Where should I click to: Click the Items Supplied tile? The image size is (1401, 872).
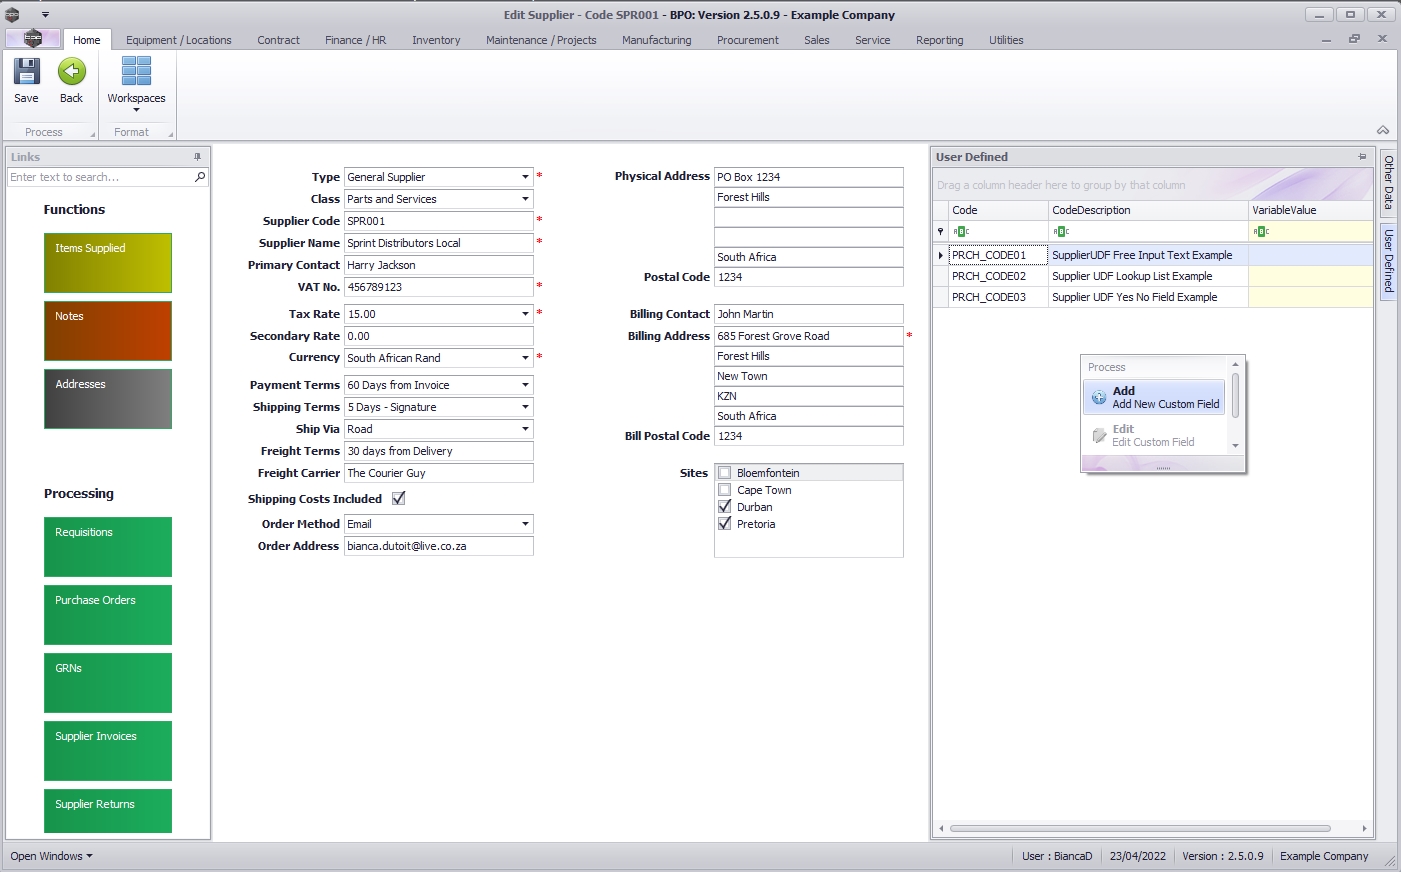[x=108, y=262]
